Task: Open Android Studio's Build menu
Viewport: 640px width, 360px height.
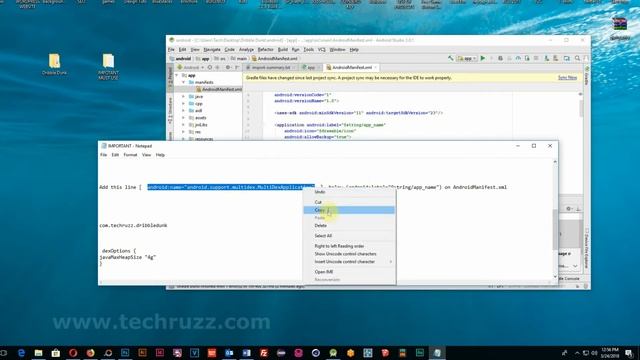Action: [282, 49]
